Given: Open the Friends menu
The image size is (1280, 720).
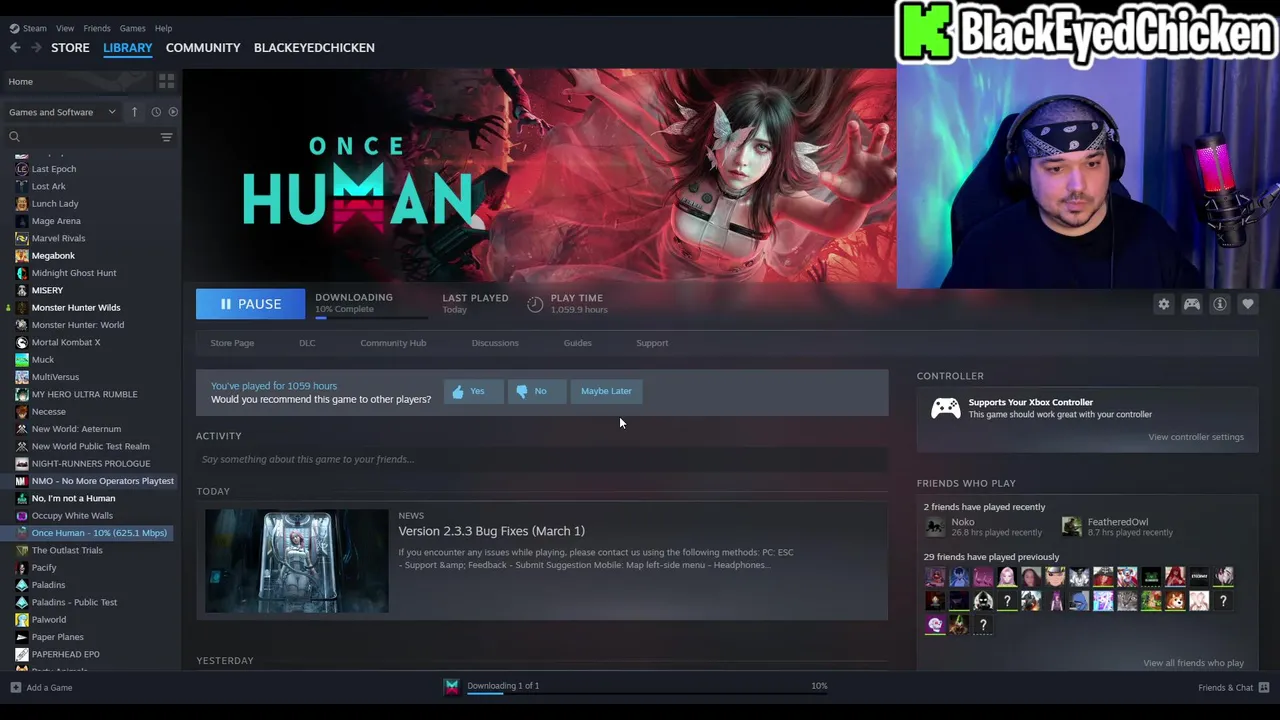Looking at the screenshot, I should pos(97,28).
